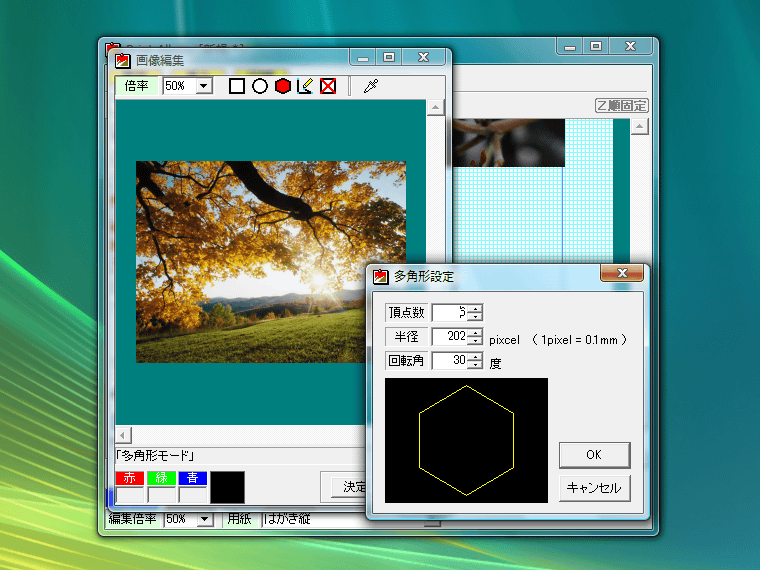Select the red polygon shape tool
Image resolution: width=760 pixels, height=570 pixels.
[283, 86]
